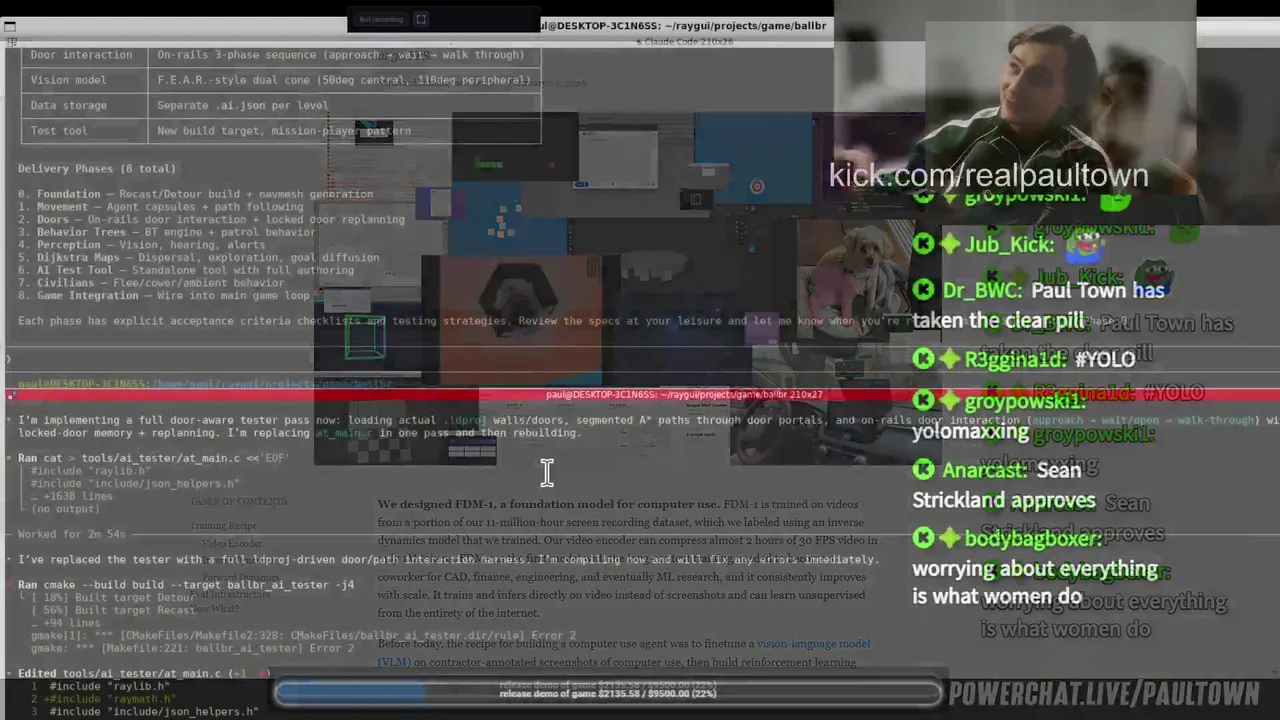Open the chat username Dr_BWC
This screenshot has width=1280, height=720.
[982, 291]
